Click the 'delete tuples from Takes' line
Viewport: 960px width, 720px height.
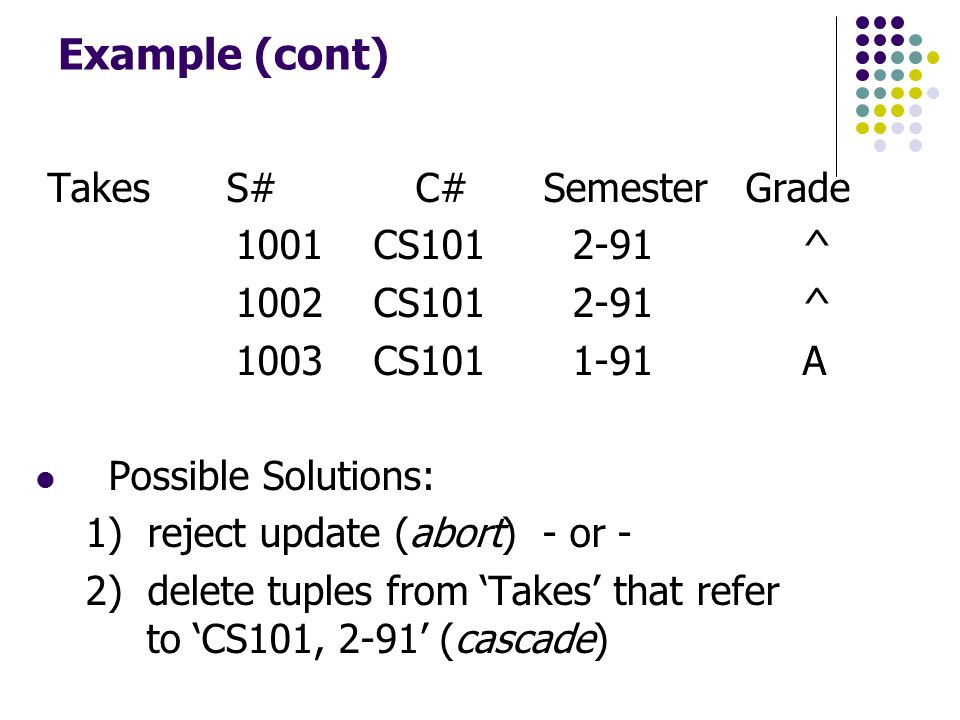[x=432, y=617]
